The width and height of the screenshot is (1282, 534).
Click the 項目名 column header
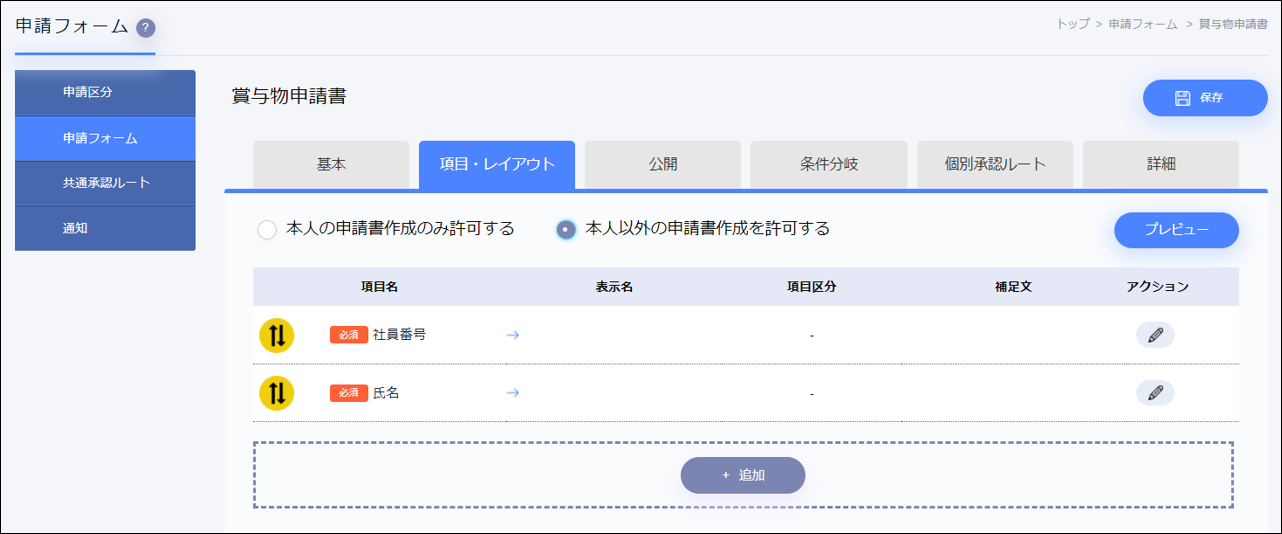380,286
